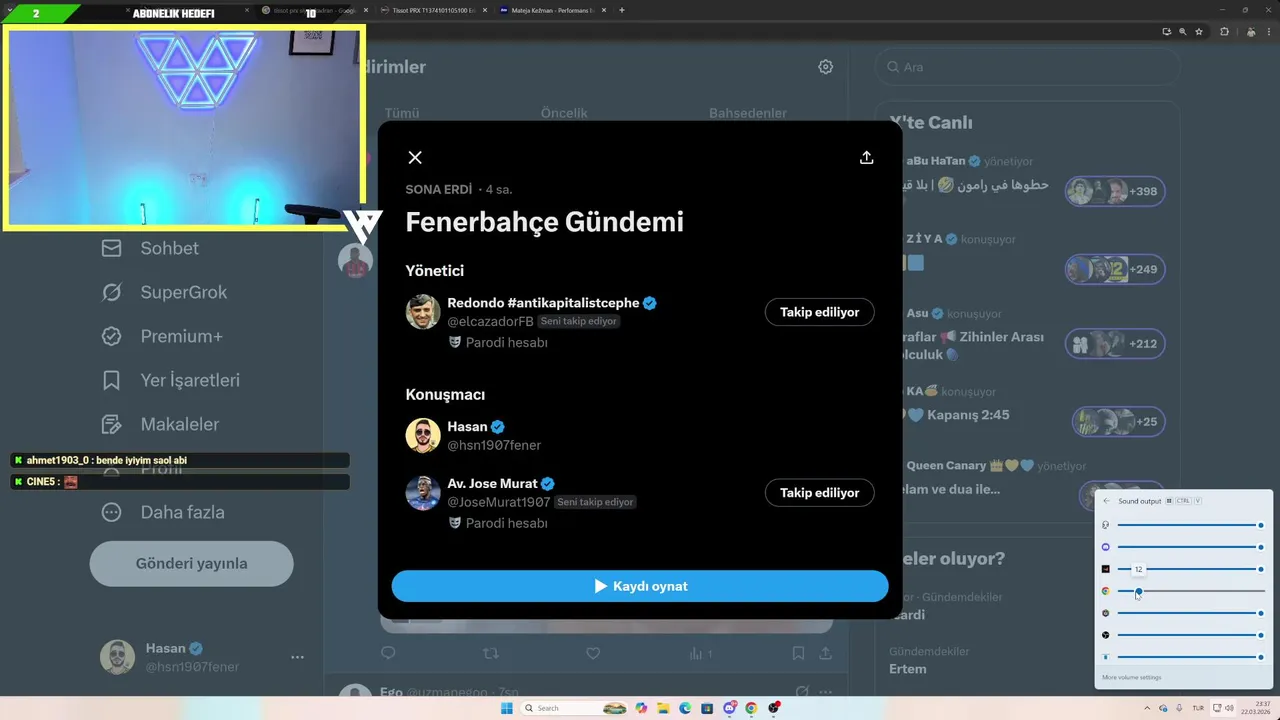Viewport: 1280px width, 720px height.
Task: Click Redondo's avatar in Yönetici section
Action: pyautogui.click(x=423, y=312)
